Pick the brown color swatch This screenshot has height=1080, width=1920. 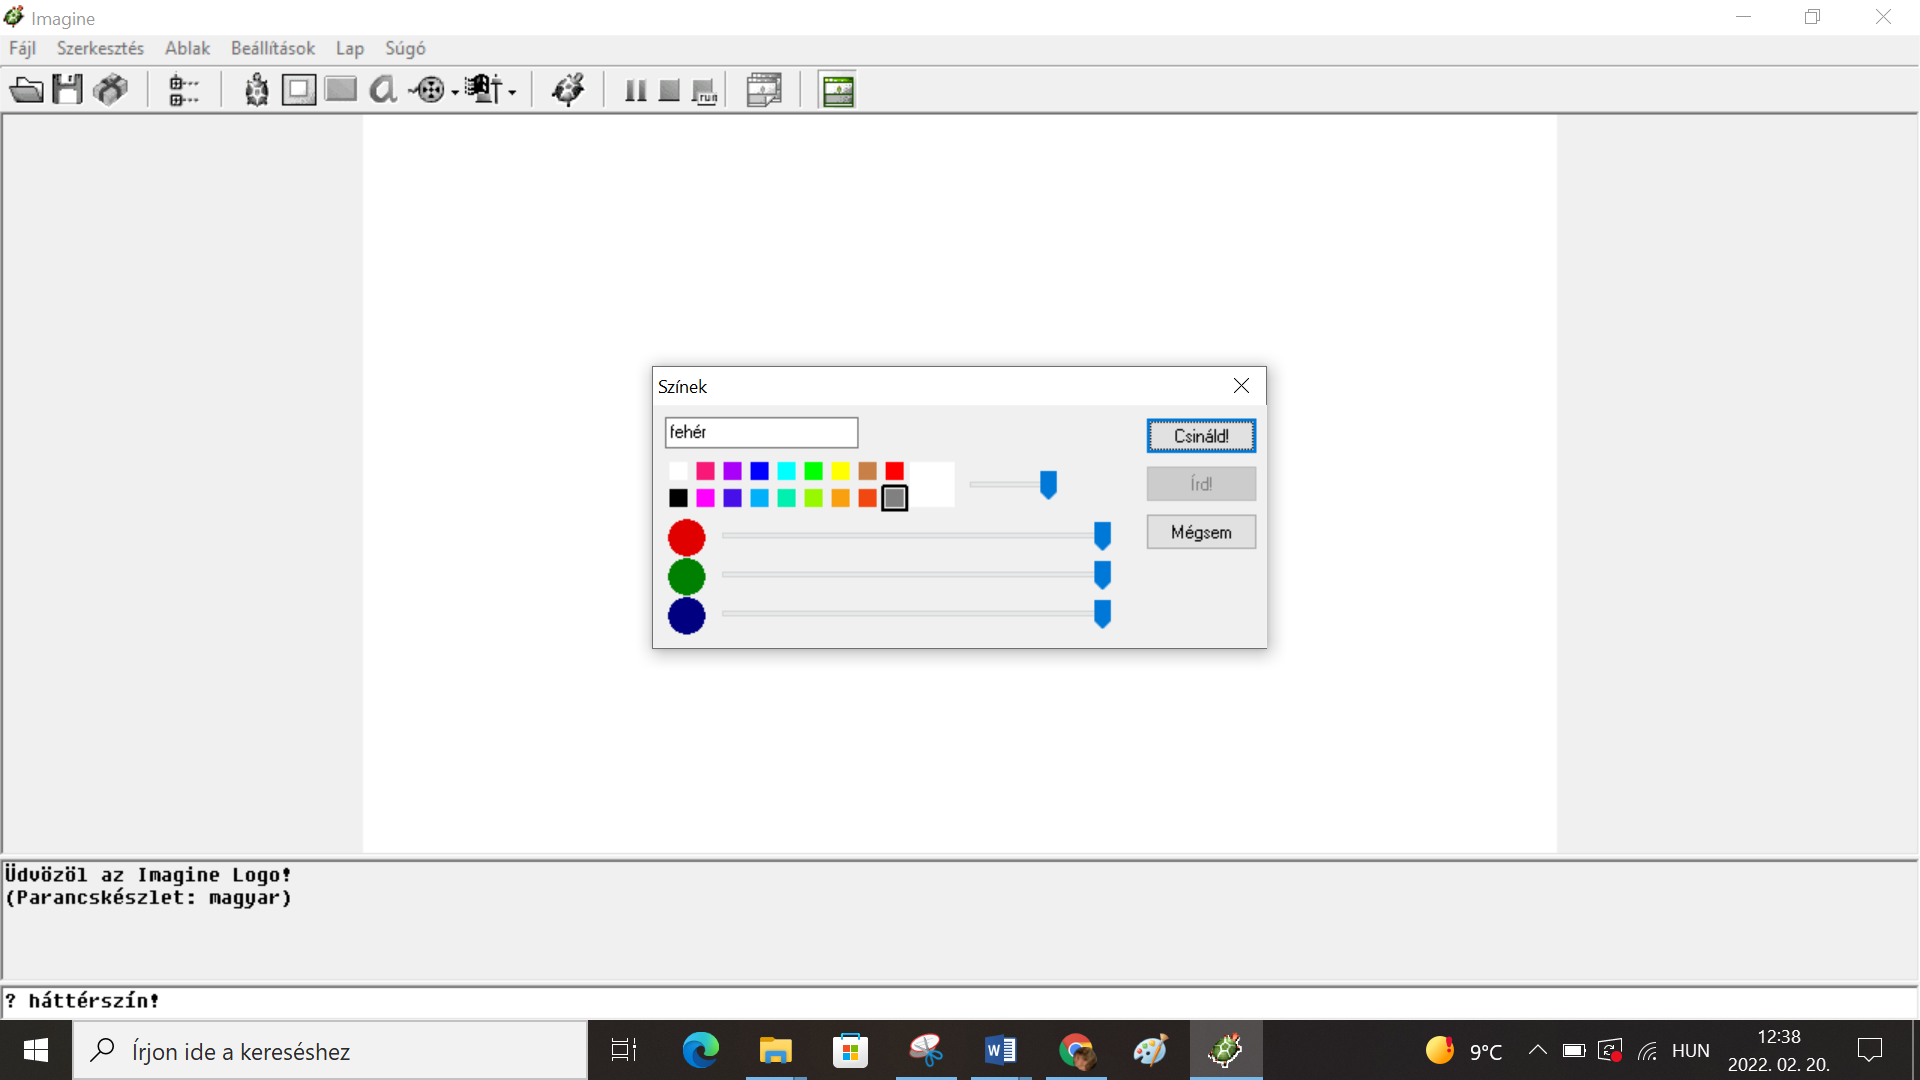coord(867,471)
